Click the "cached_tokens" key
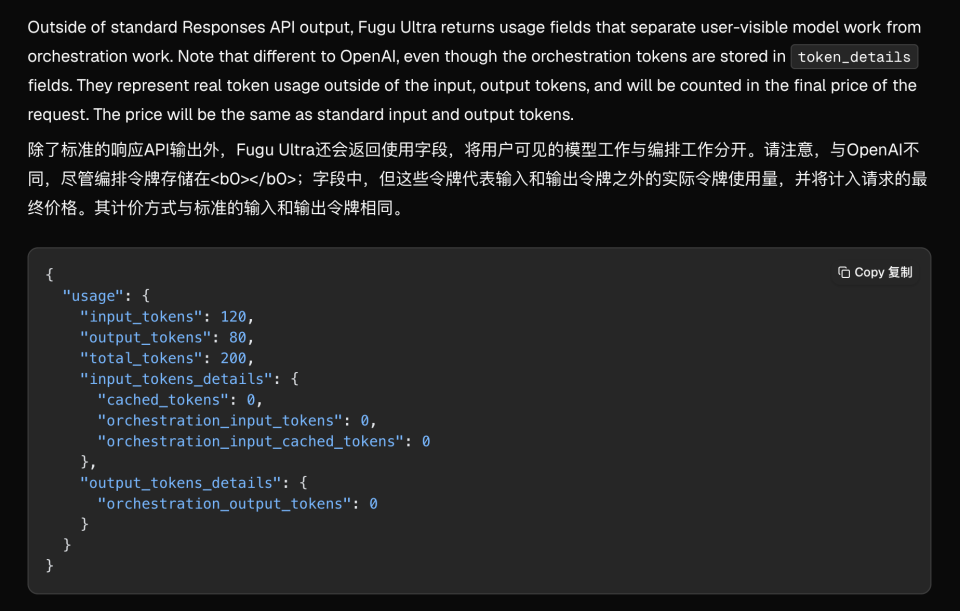Viewport: 960px width, 611px height. [x=163, y=400]
